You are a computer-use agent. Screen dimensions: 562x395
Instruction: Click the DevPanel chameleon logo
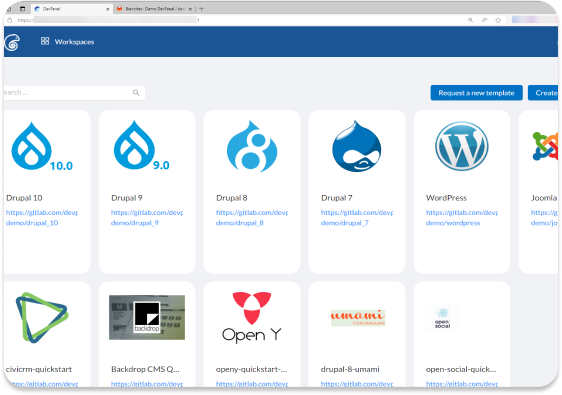click(12, 42)
